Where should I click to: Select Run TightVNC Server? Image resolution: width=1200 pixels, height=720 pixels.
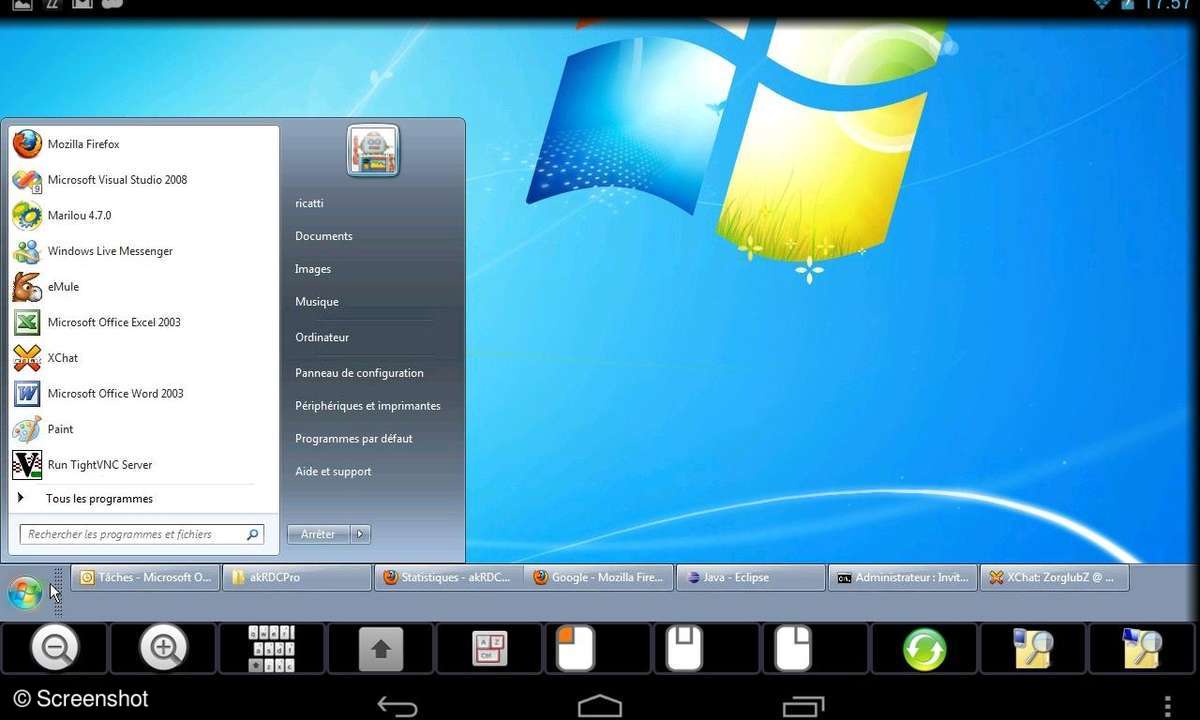(x=143, y=465)
